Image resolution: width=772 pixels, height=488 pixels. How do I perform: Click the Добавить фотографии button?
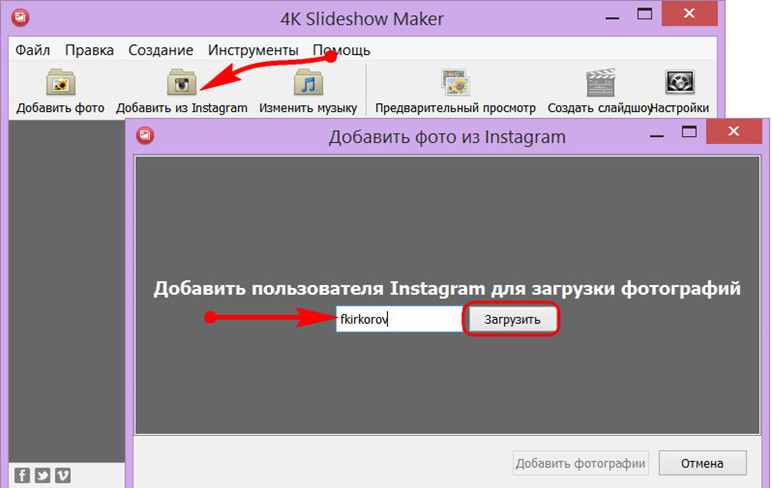click(x=580, y=463)
